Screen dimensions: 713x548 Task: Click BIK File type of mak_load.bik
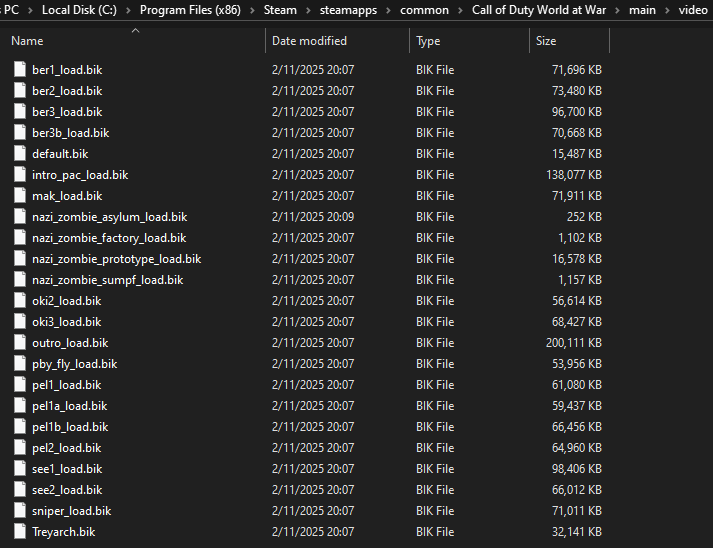(435, 196)
